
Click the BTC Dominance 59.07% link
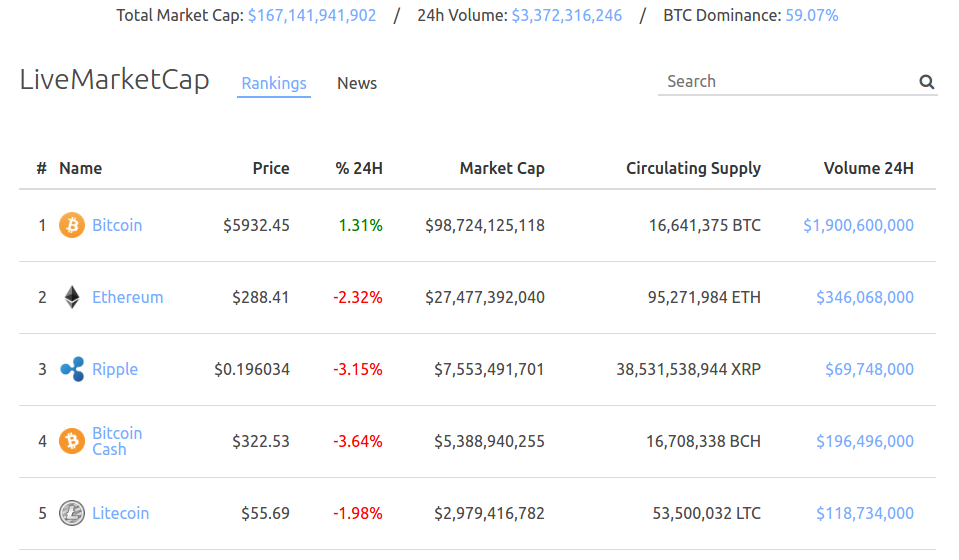coord(812,15)
